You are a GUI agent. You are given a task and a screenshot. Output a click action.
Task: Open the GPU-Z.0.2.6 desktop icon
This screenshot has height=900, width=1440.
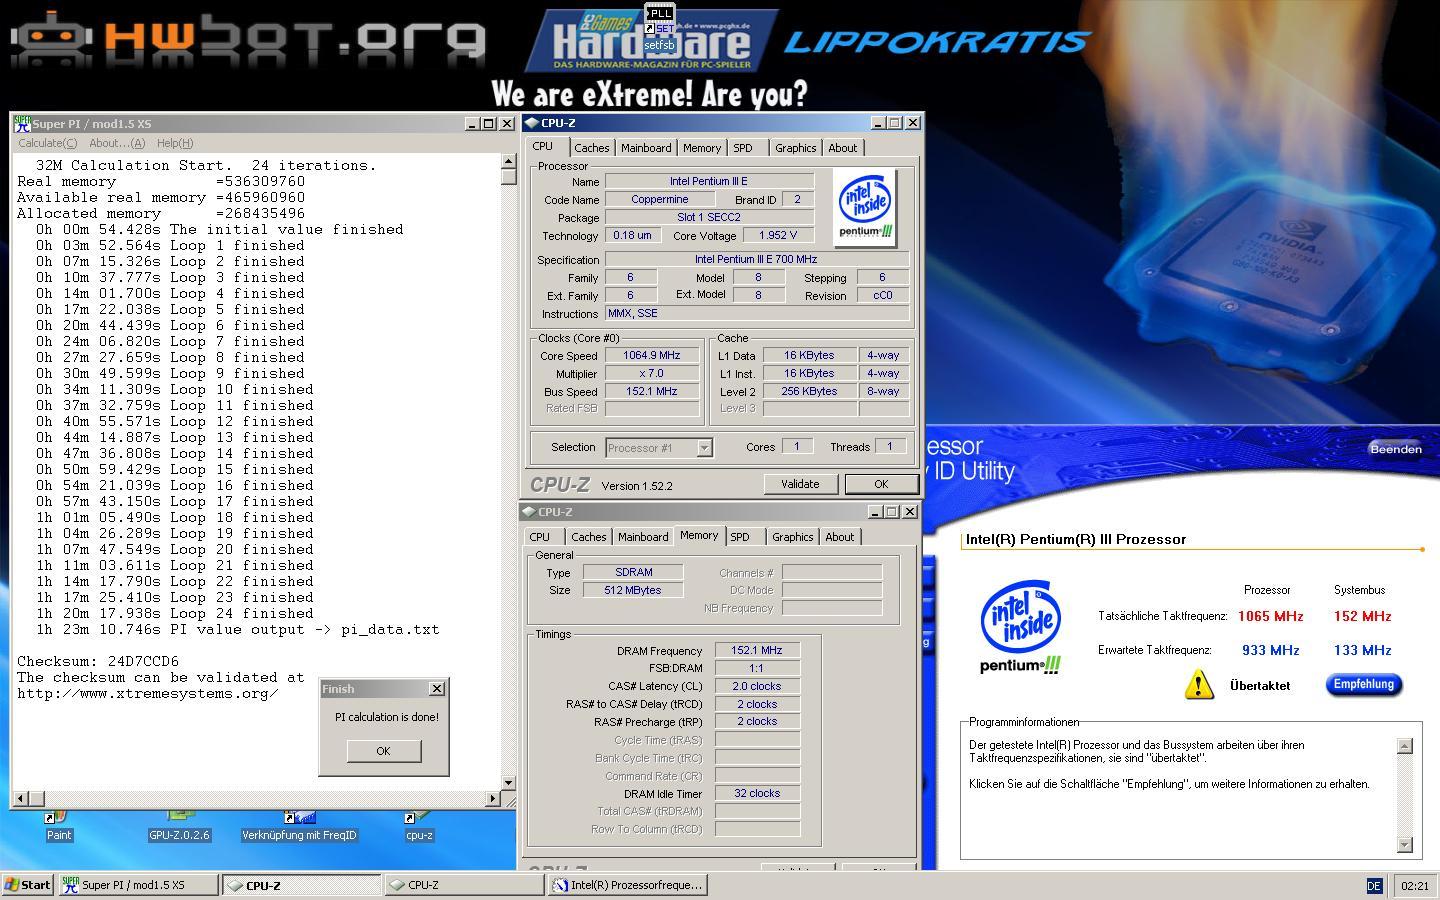[x=179, y=826]
